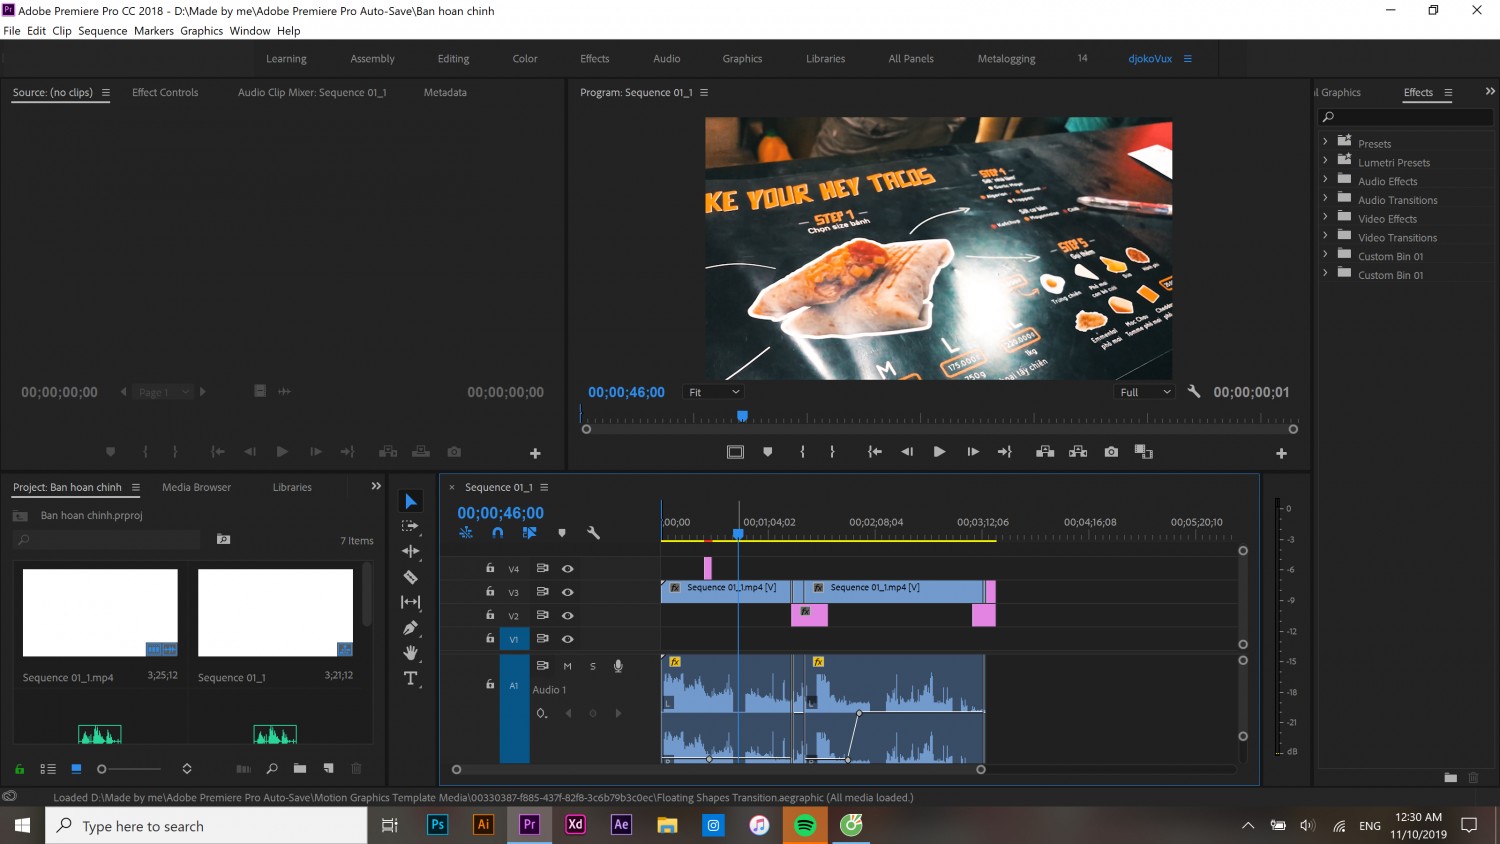The image size is (1500, 844).
Task: Expand the Audio Effects folder
Action: 1326,181
